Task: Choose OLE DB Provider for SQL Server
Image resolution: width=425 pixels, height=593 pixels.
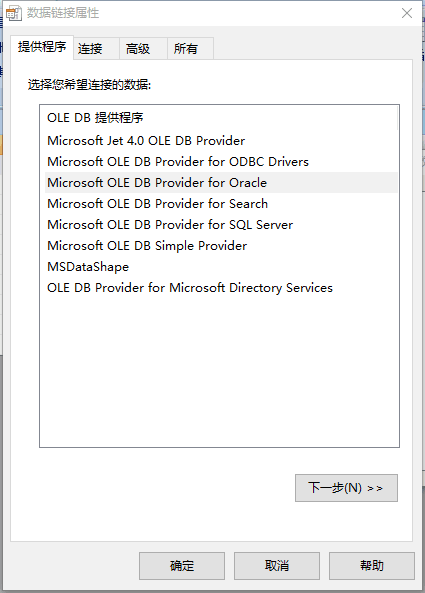Action: coord(221,225)
